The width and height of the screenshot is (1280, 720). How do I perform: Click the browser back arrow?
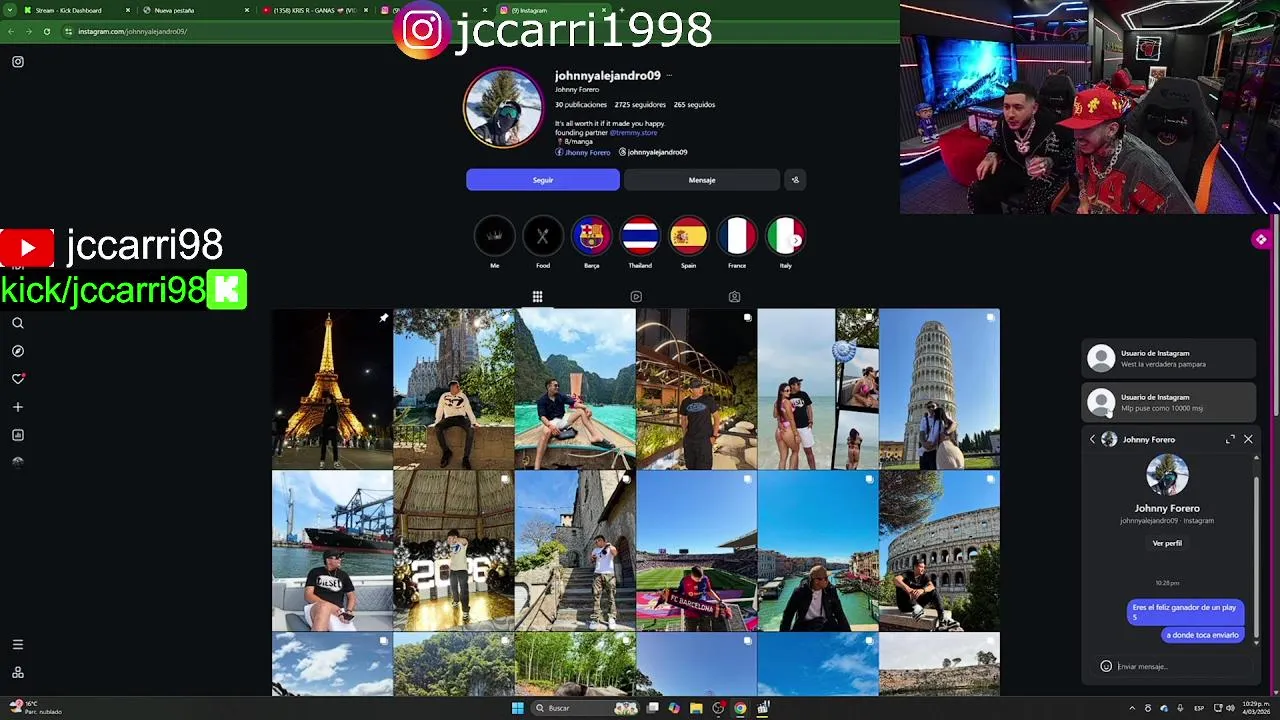(11, 31)
